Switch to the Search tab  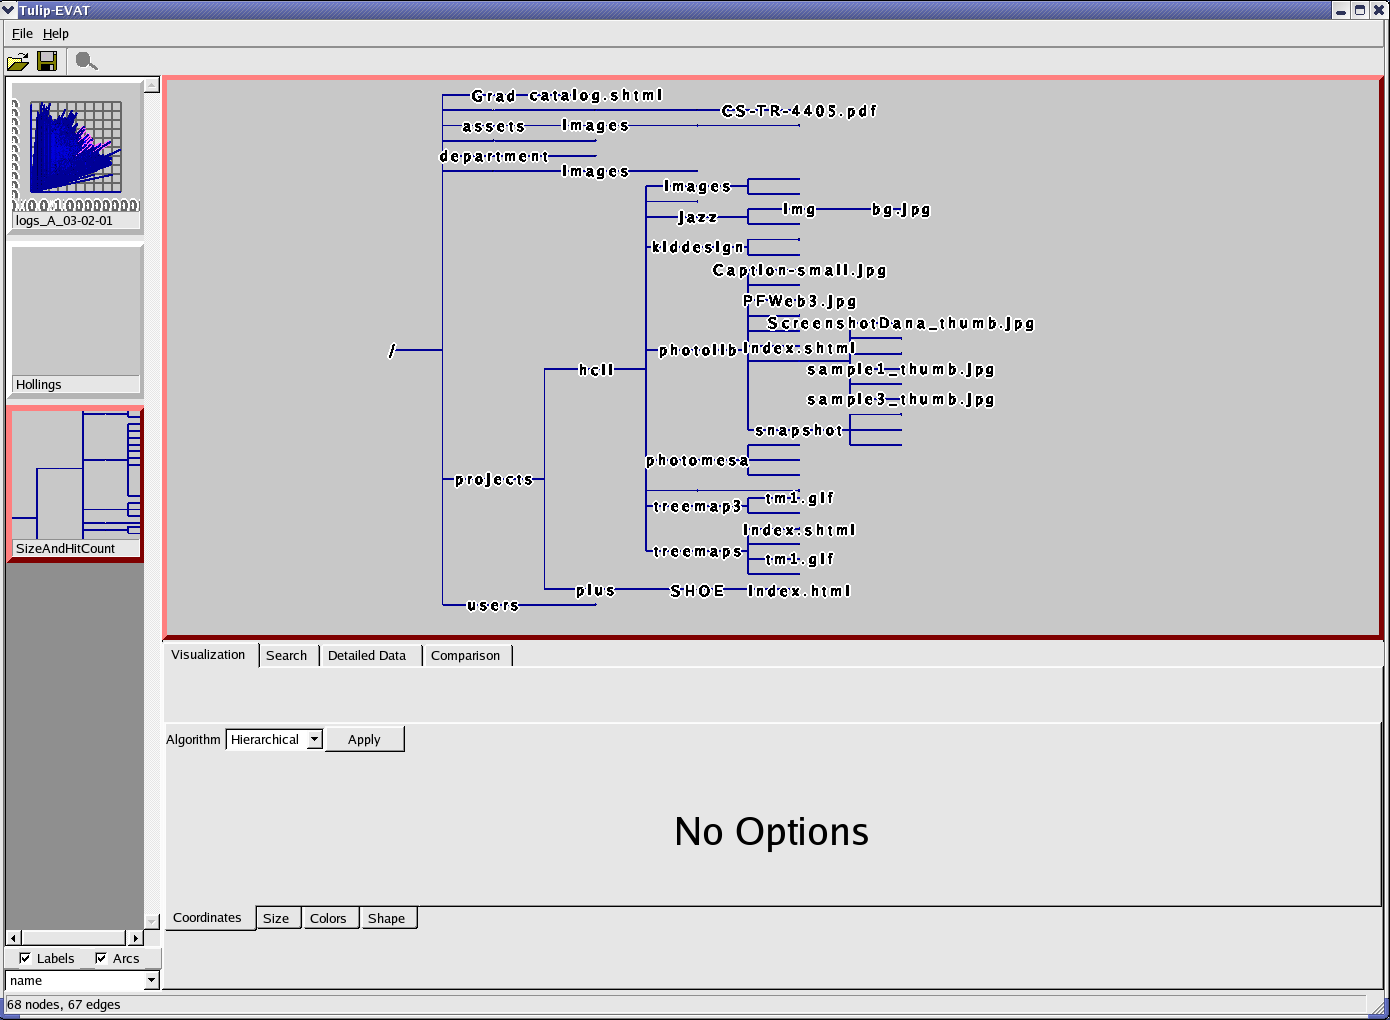[286, 656]
